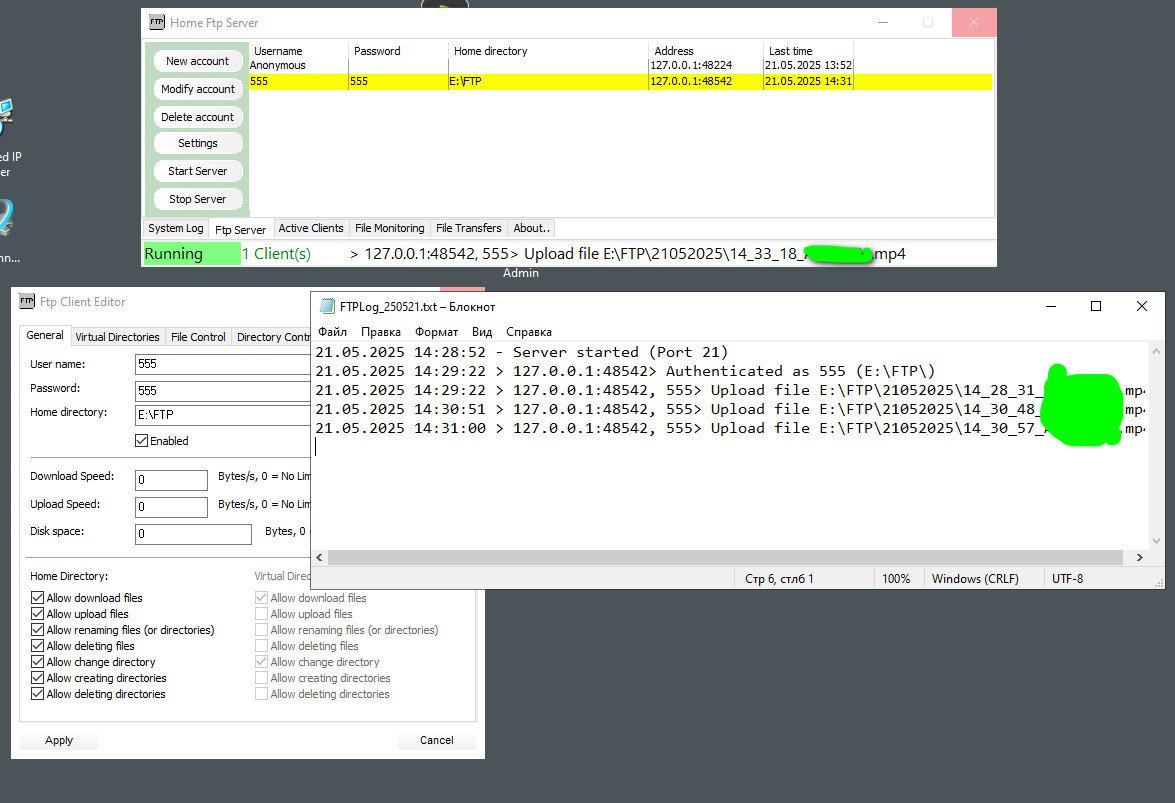Click the Notepad scroll right arrow
The width and height of the screenshot is (1175, 803).
click(1140, 557)
